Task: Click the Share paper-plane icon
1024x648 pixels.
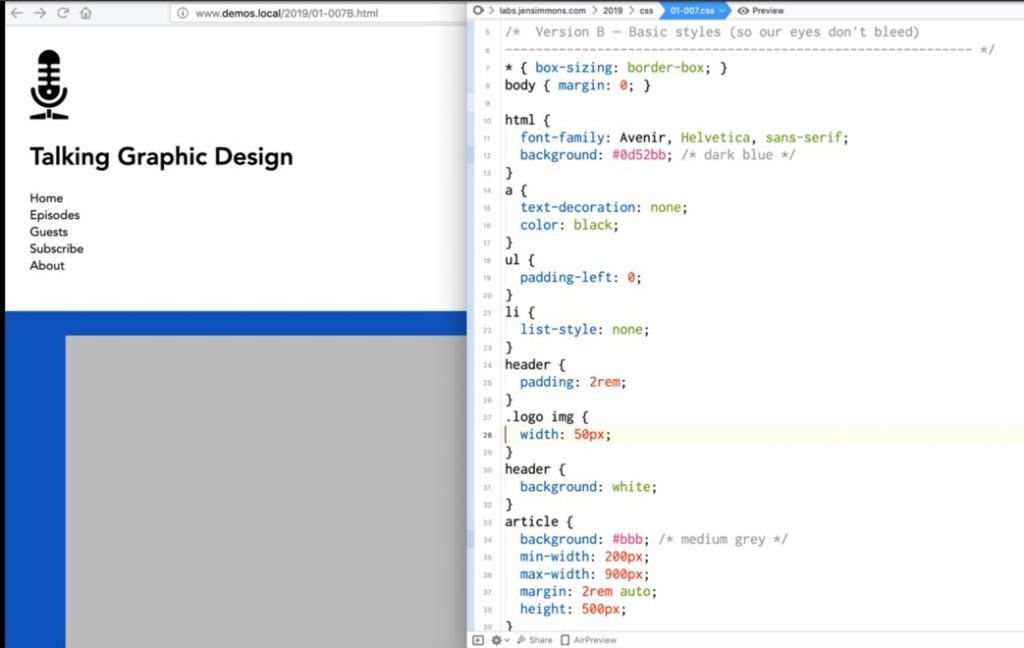Action: pyautogui.click(x=522, y=640)
